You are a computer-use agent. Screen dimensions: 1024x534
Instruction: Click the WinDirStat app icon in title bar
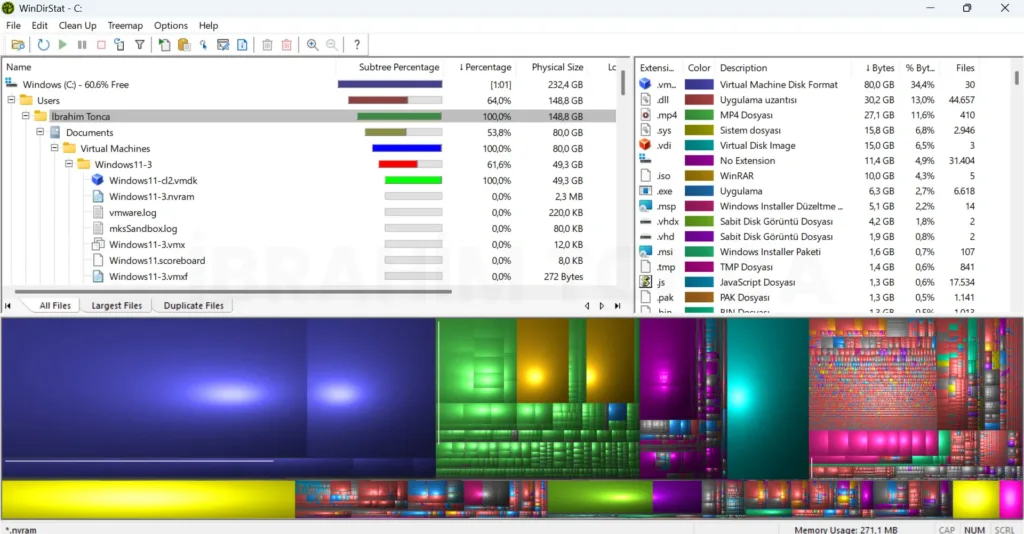click(x=8, y=8)
